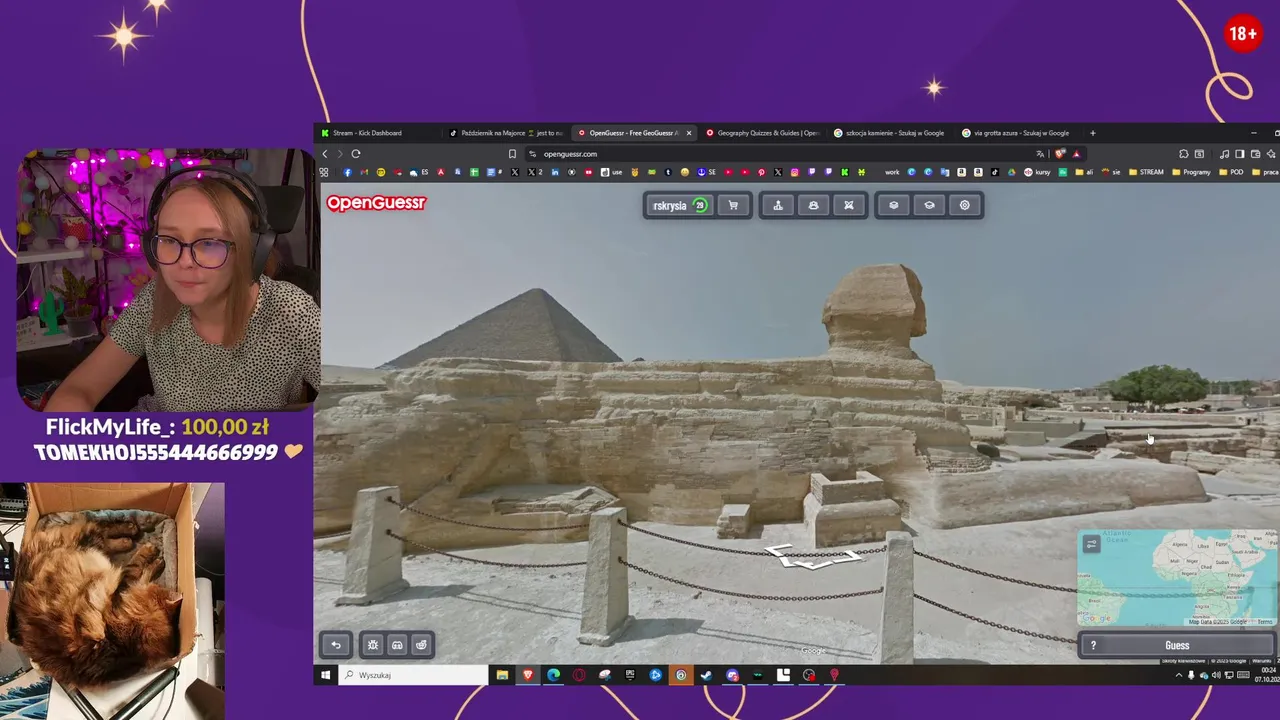Image resolution: width=1280 pixels, height=720 pixels.
Task: Open the ali bookmarks folder
Action: (1085, 172)
